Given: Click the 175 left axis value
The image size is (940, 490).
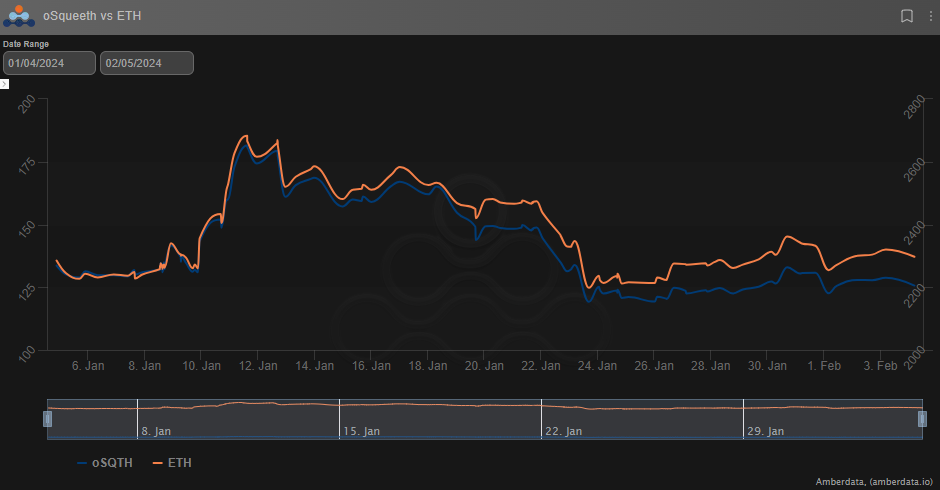Looking at the screenshot, I should 27,166.
